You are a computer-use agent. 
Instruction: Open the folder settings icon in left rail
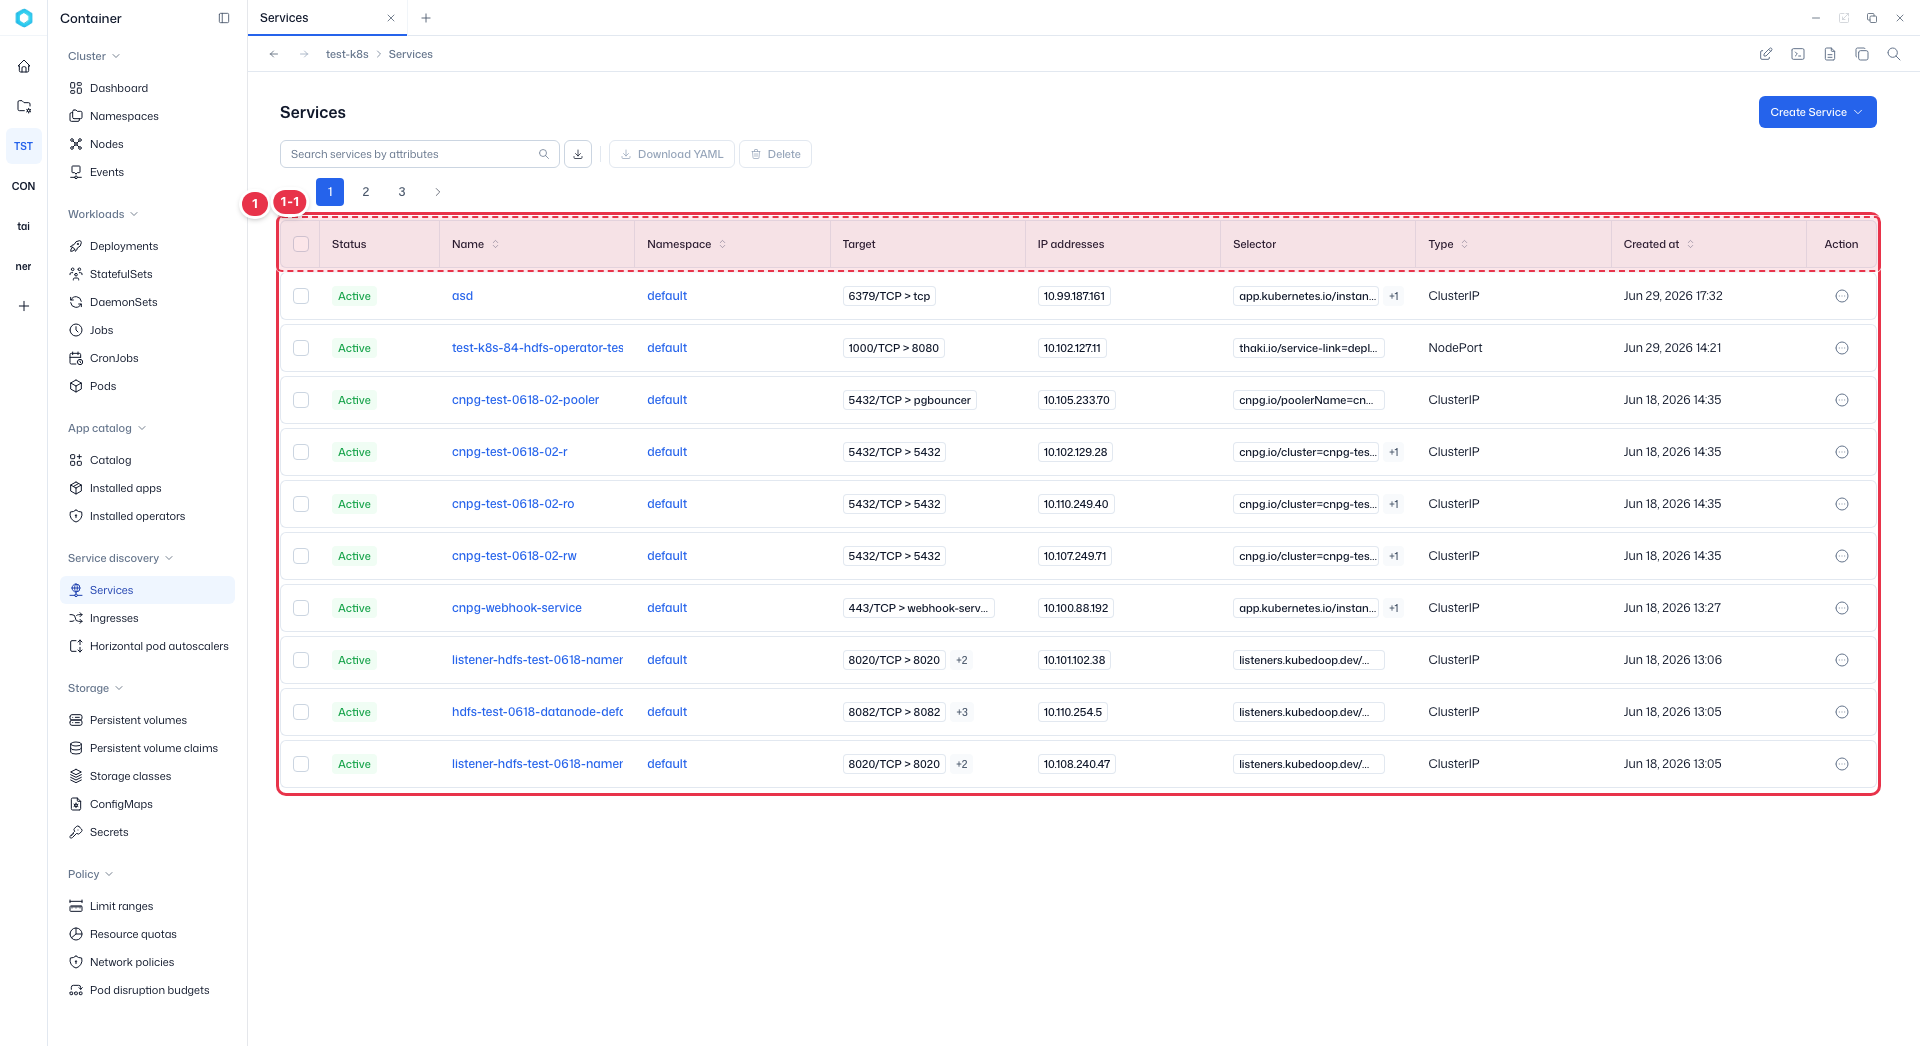(24, 107)
